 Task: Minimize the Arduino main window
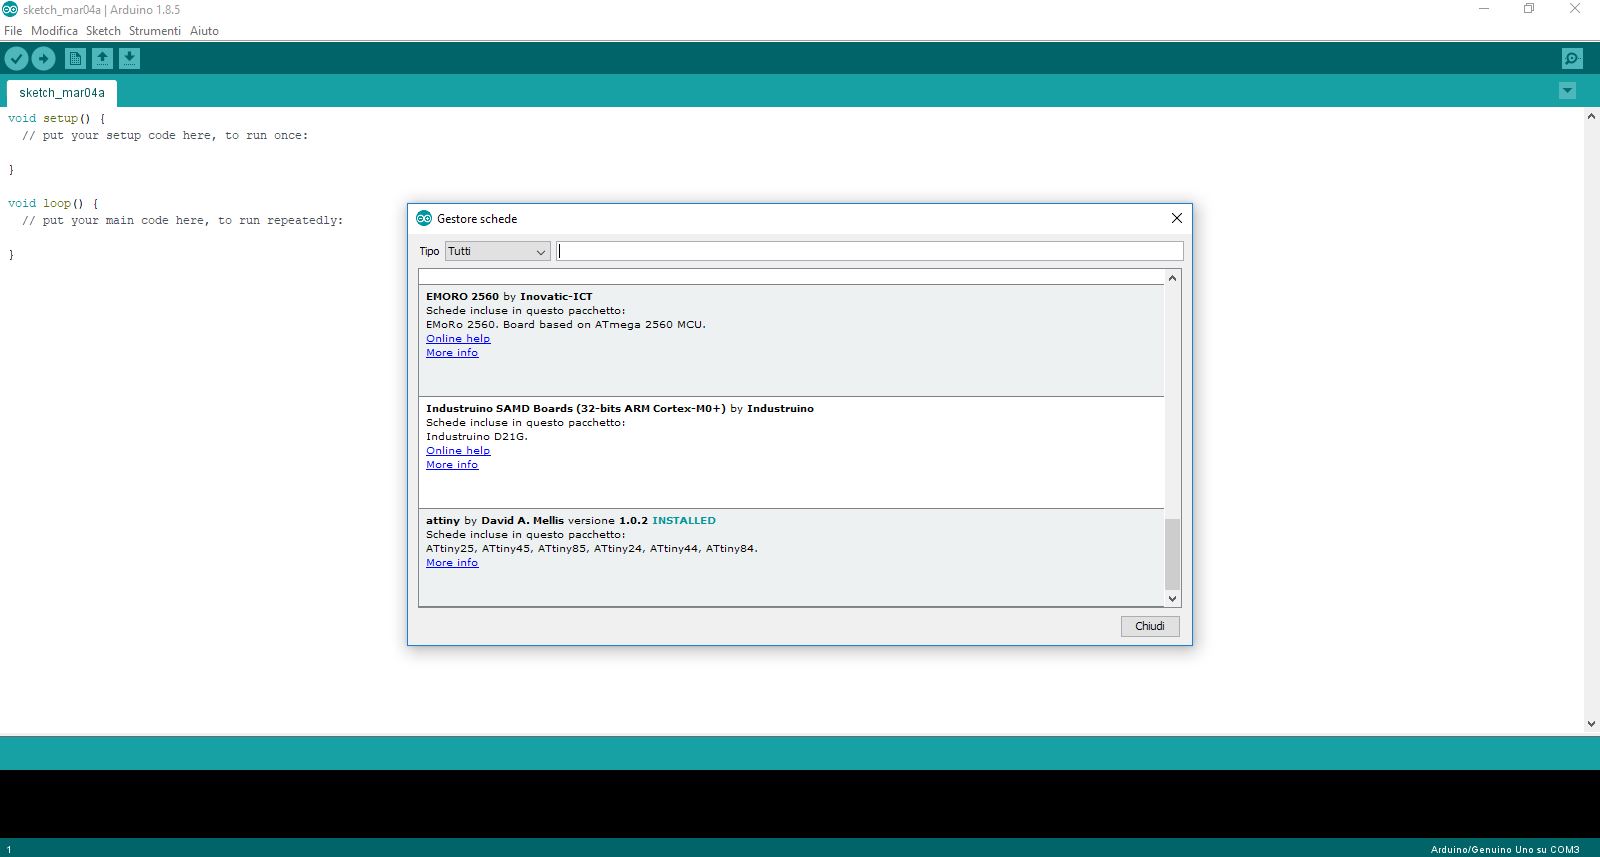click(x=1484, y=9)
